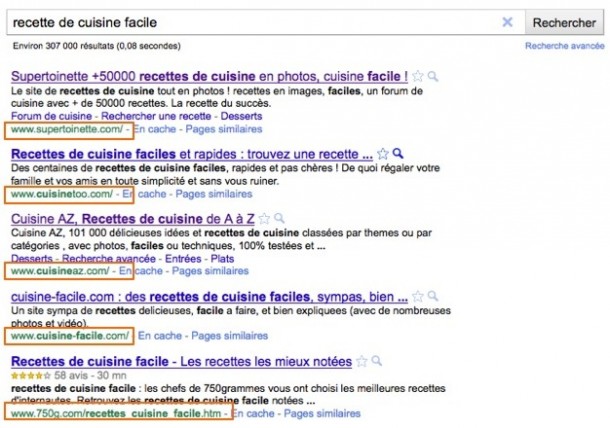610x428 pixels.
Task: Star the Supertoinette result
Action: (x=417, y=76)
